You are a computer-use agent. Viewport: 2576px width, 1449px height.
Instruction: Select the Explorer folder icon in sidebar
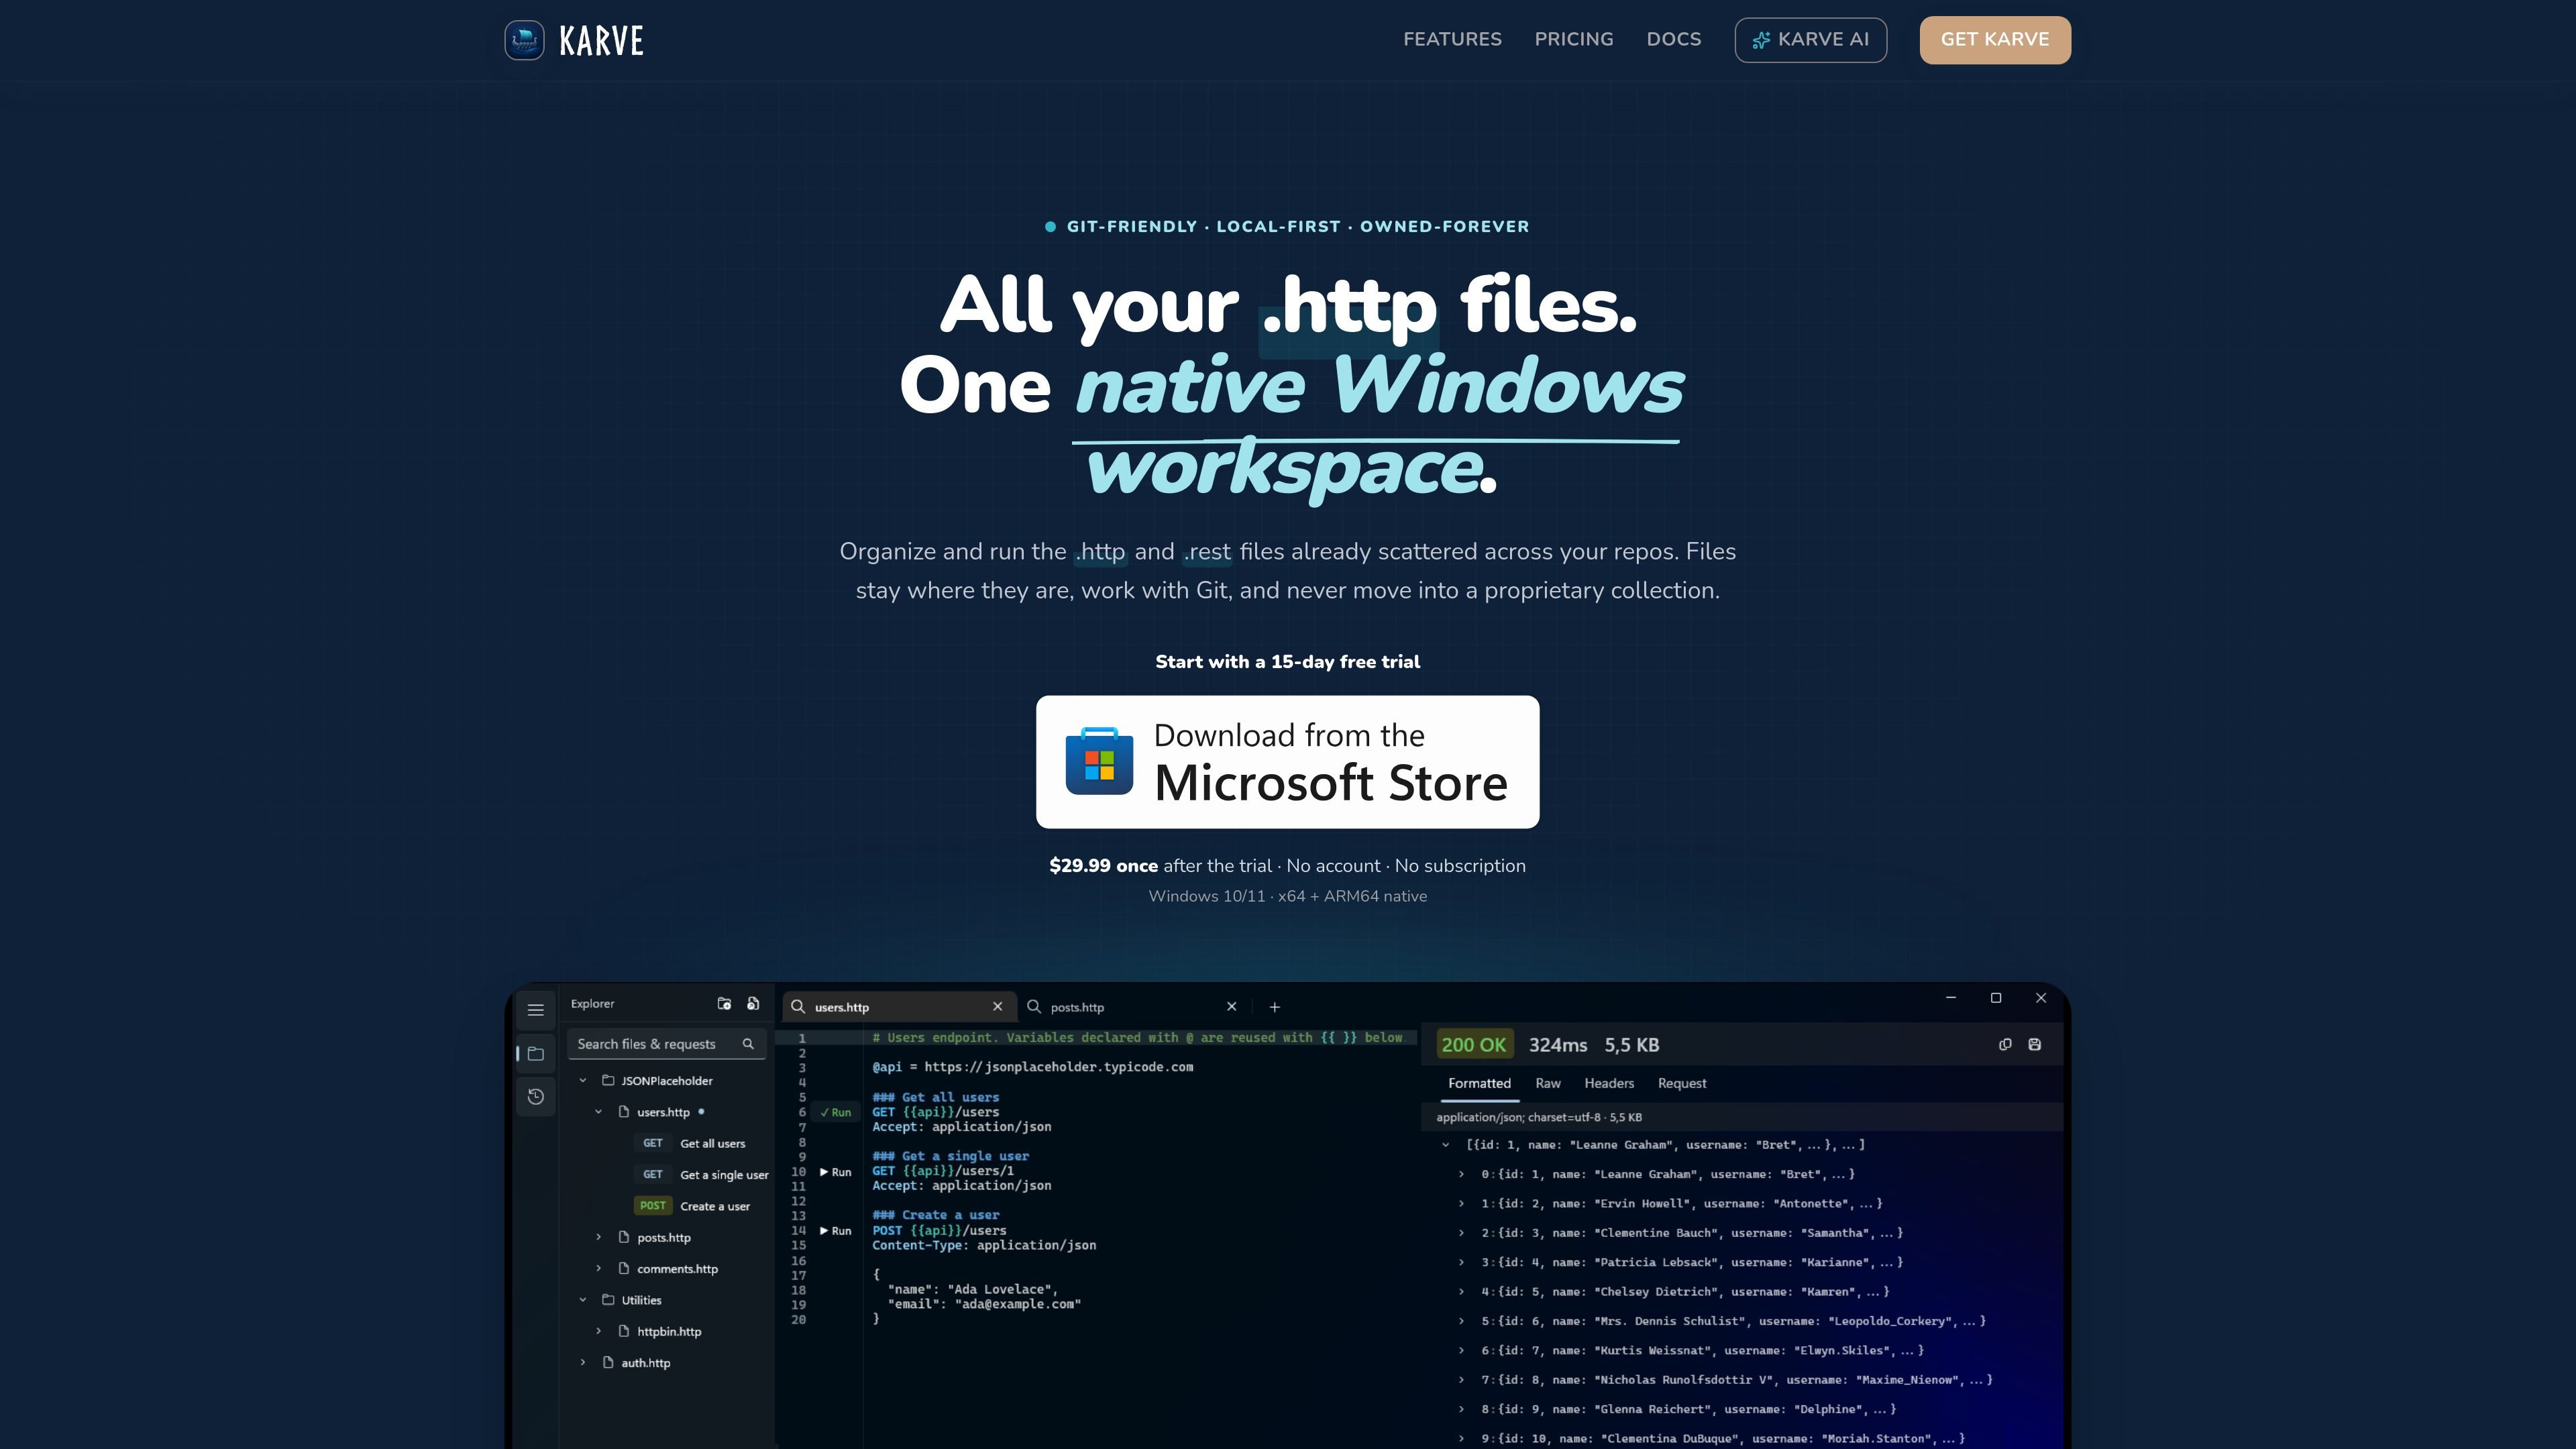(x=536, y=1054)
